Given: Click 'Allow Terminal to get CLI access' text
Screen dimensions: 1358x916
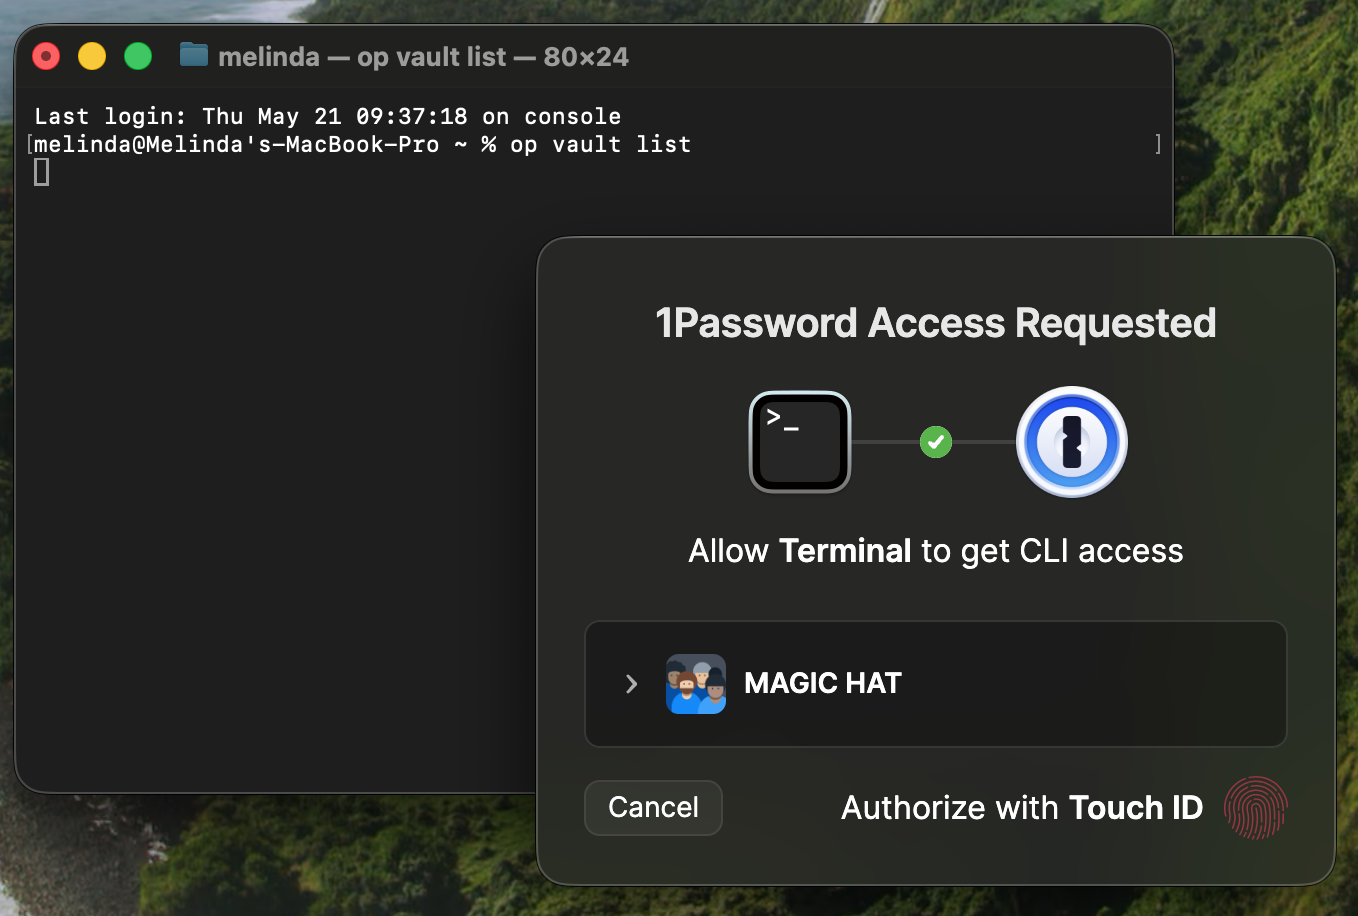Looking at the screenshot, I should pos(936,551).
